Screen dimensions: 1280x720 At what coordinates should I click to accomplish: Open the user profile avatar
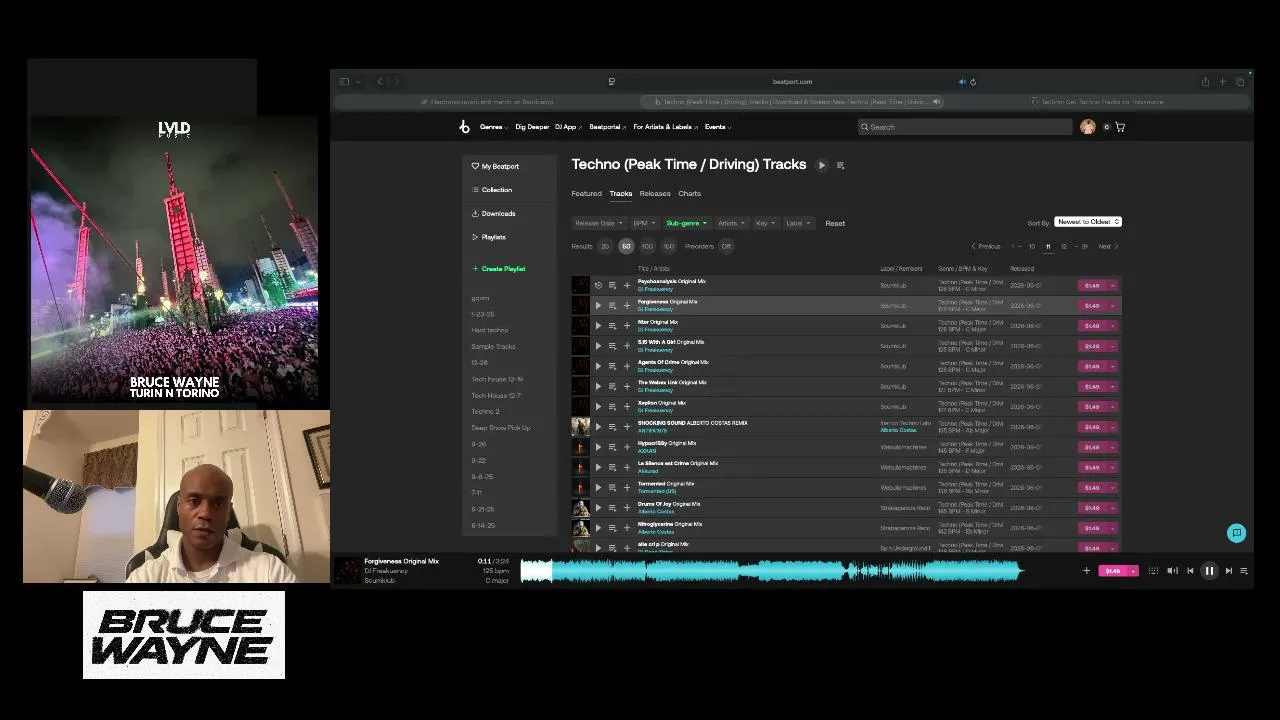[x=1088, y=127]
